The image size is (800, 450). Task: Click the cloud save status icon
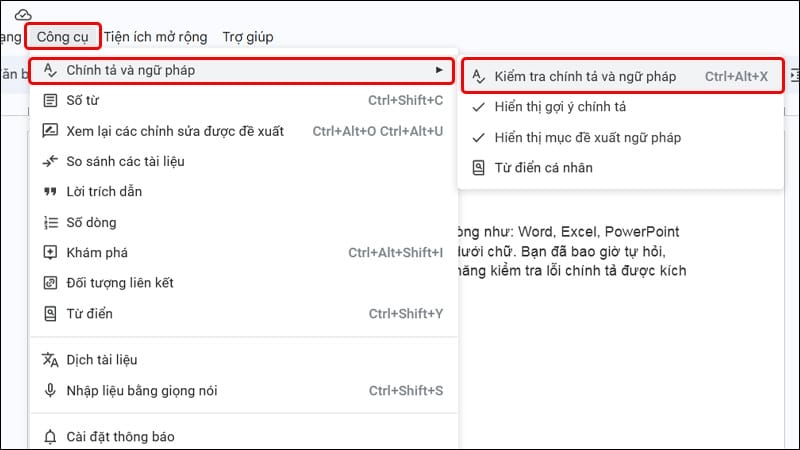click(23, 14)
